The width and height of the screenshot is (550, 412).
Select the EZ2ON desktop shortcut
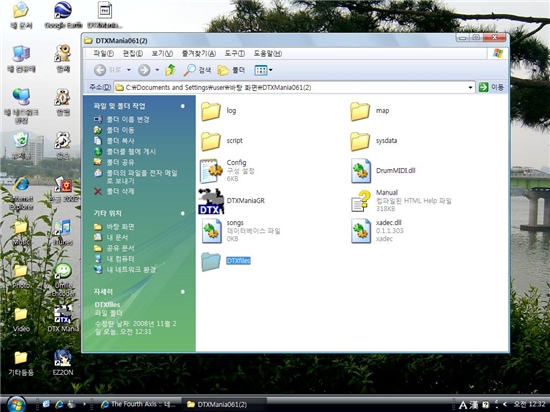[63, 363]
